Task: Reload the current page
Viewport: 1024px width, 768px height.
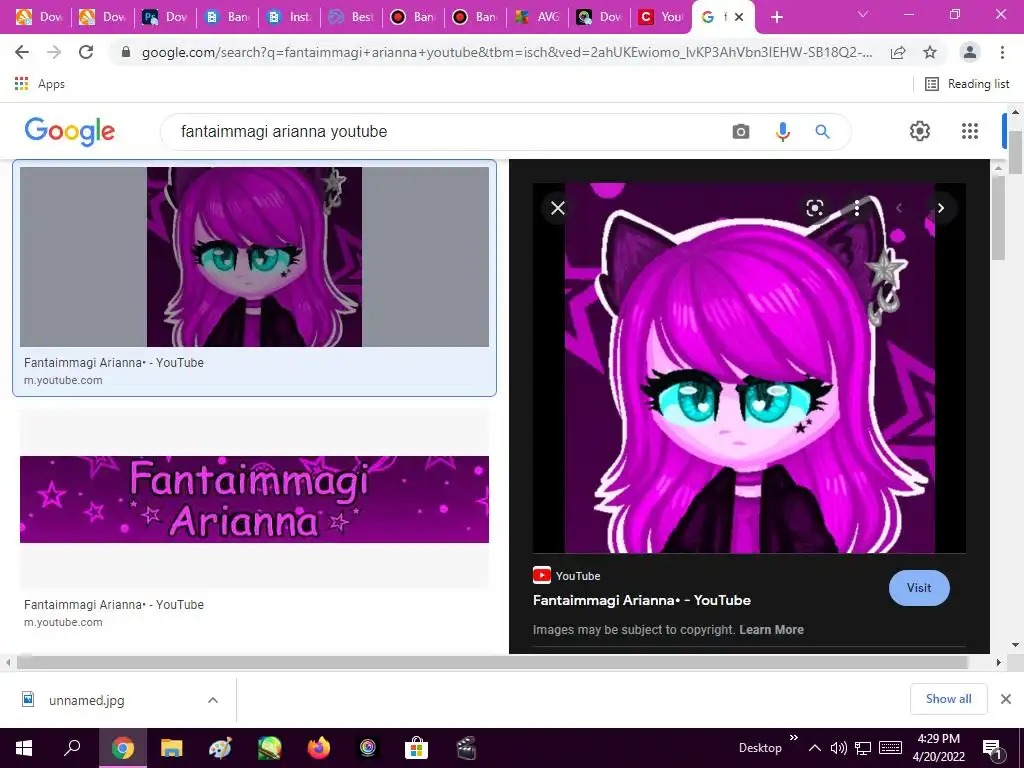Action: click(86, 52)
